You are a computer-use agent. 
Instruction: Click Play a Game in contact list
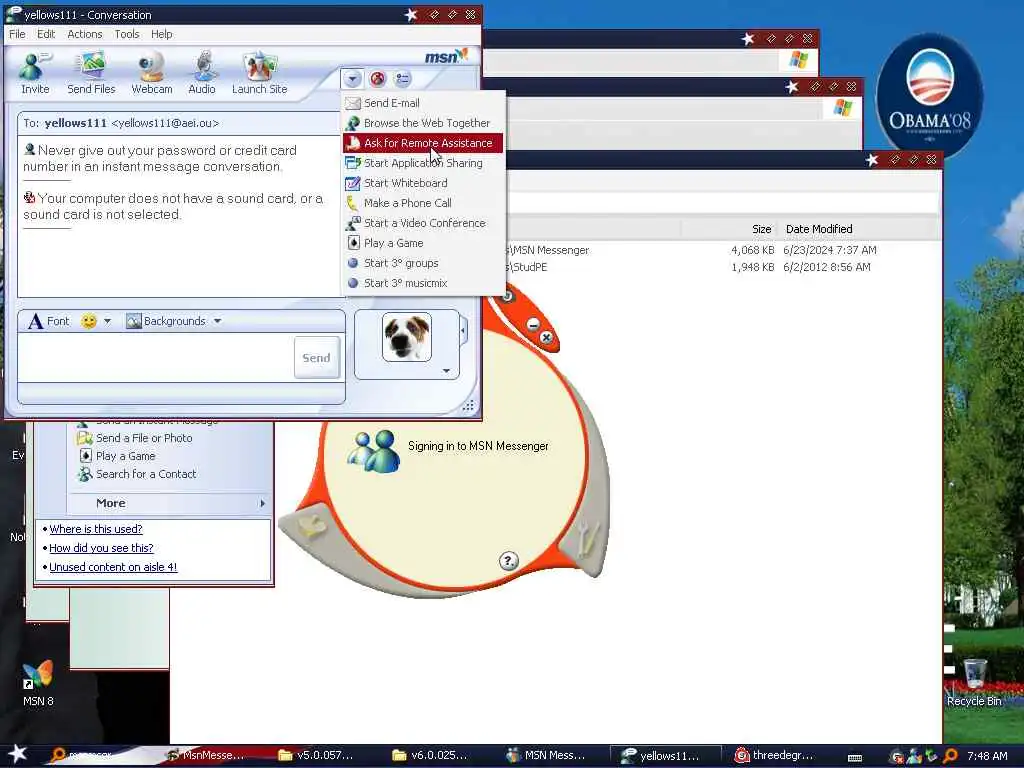click(118, 456)
